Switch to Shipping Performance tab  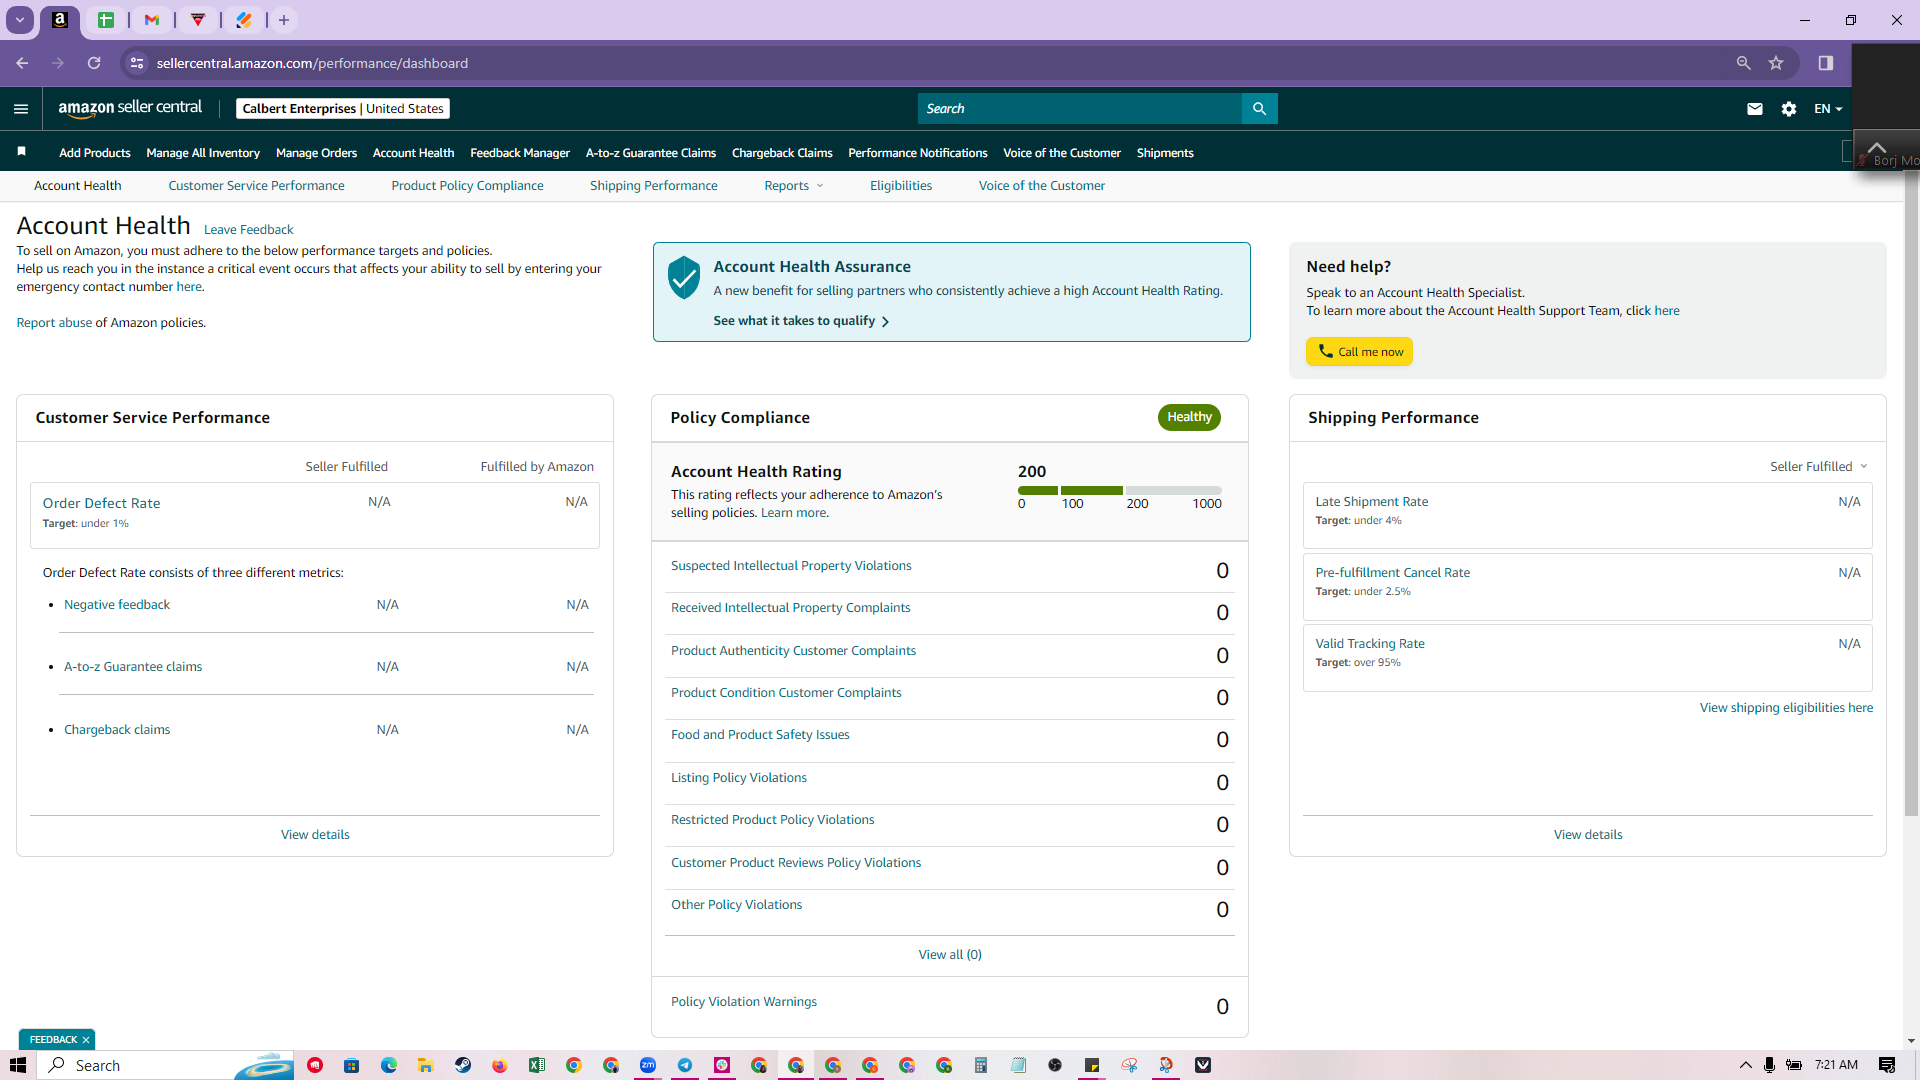pos(654,186)
